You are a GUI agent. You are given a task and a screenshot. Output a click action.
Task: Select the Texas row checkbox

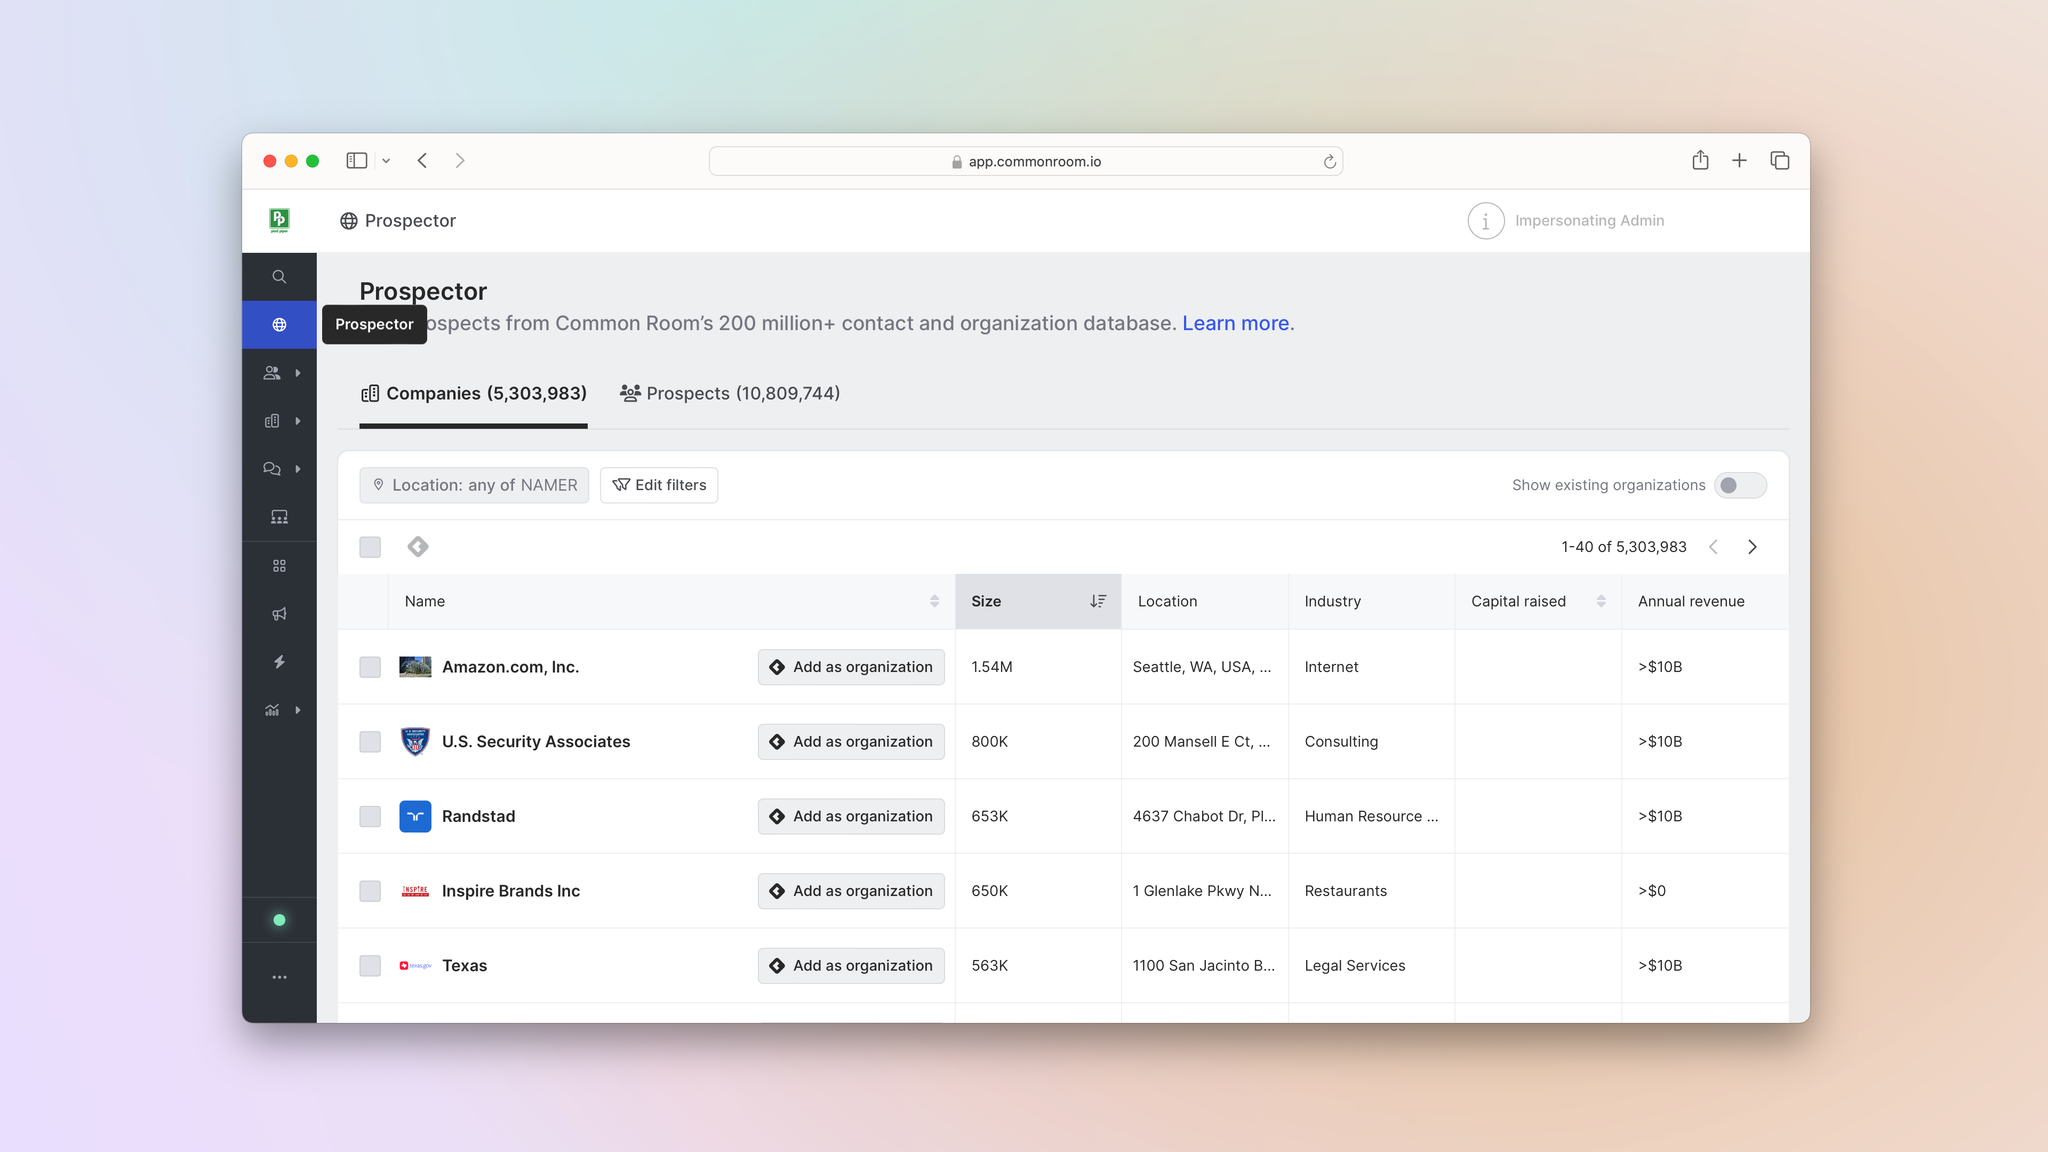coord(370,966)
